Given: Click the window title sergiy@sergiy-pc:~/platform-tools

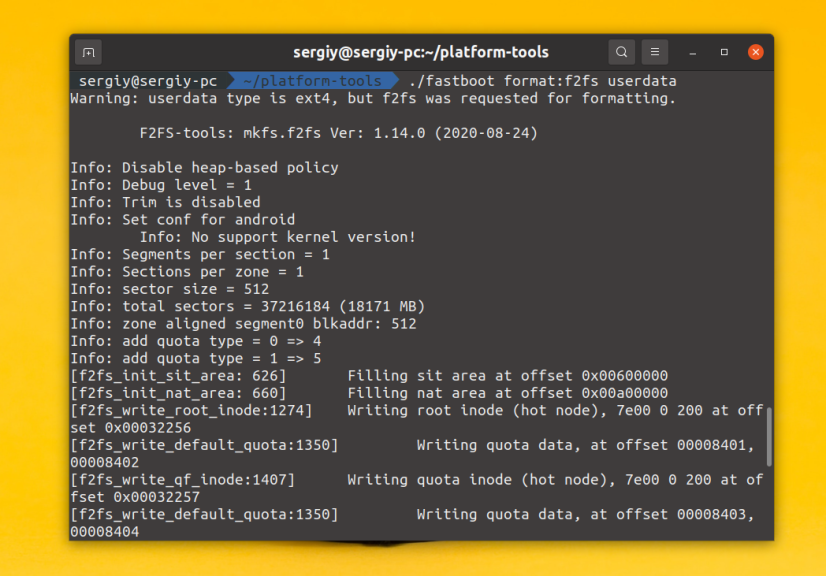Looking at the screenshot, I should pyautogui.click(x=420, y=52).
